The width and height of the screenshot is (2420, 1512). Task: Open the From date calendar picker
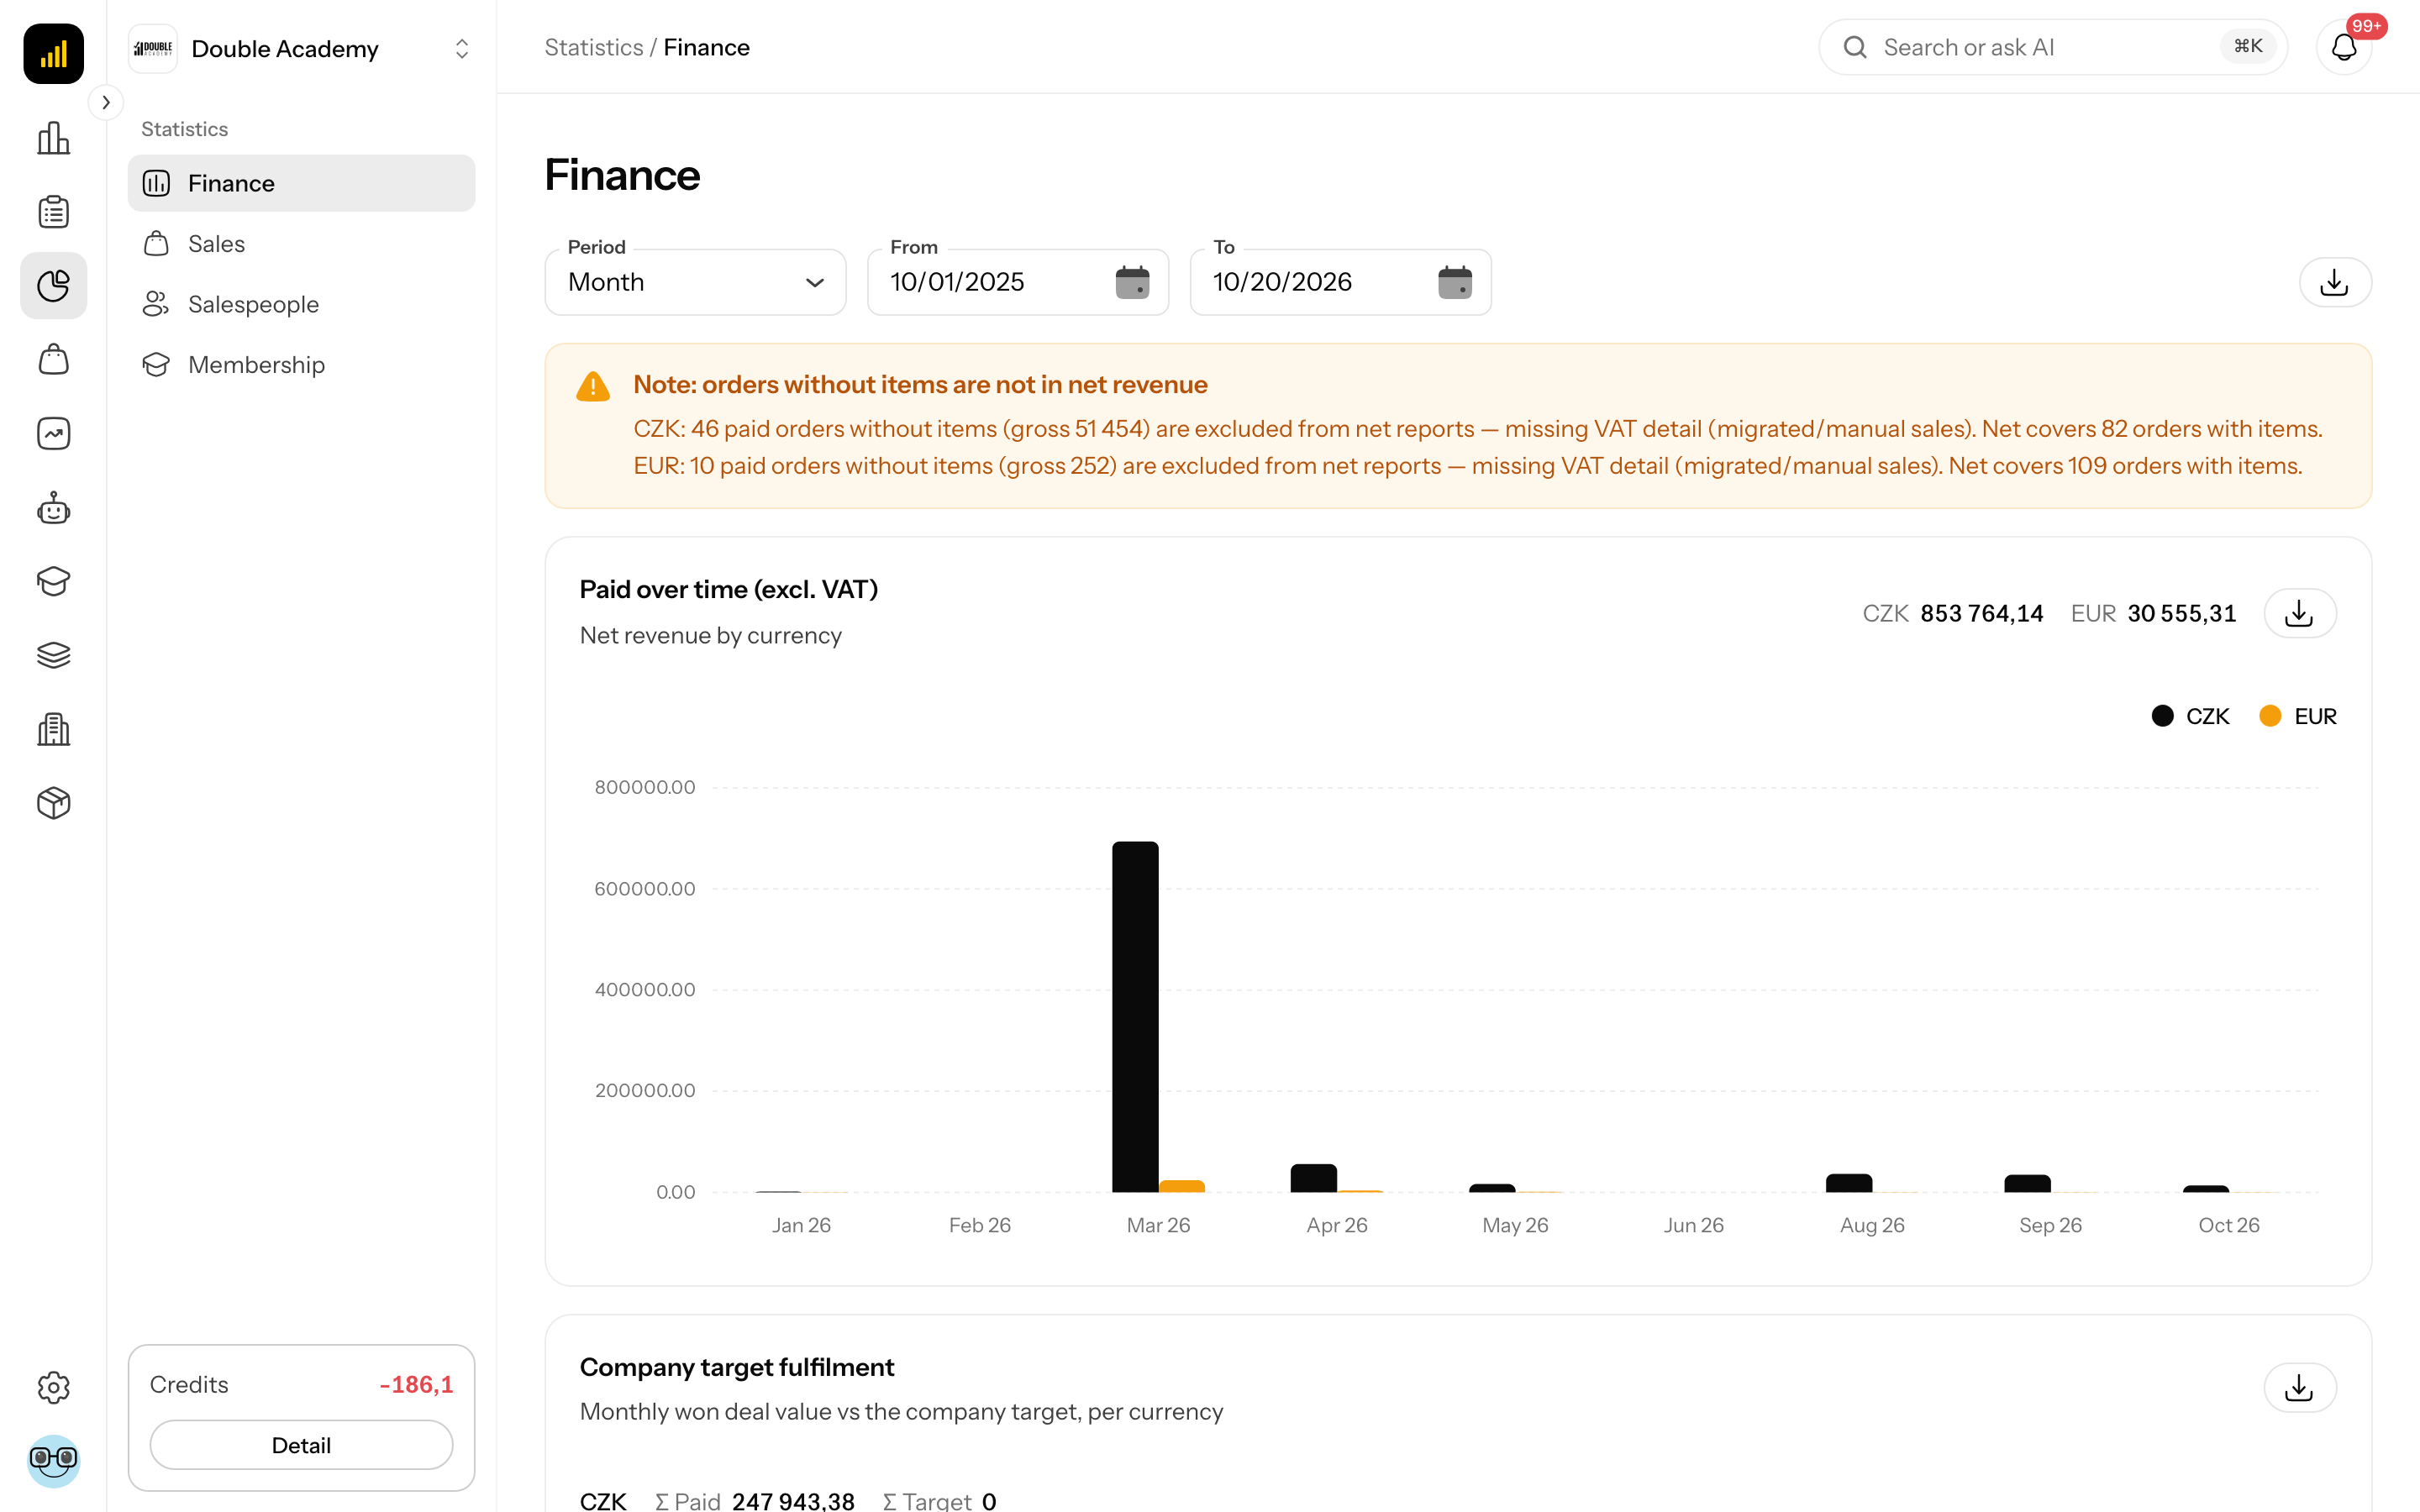tap(1132, 282)
